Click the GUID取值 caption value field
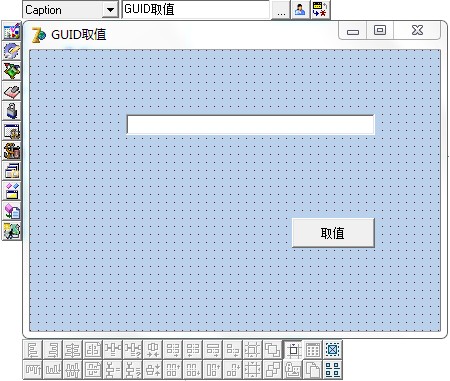 click(196, 10)
